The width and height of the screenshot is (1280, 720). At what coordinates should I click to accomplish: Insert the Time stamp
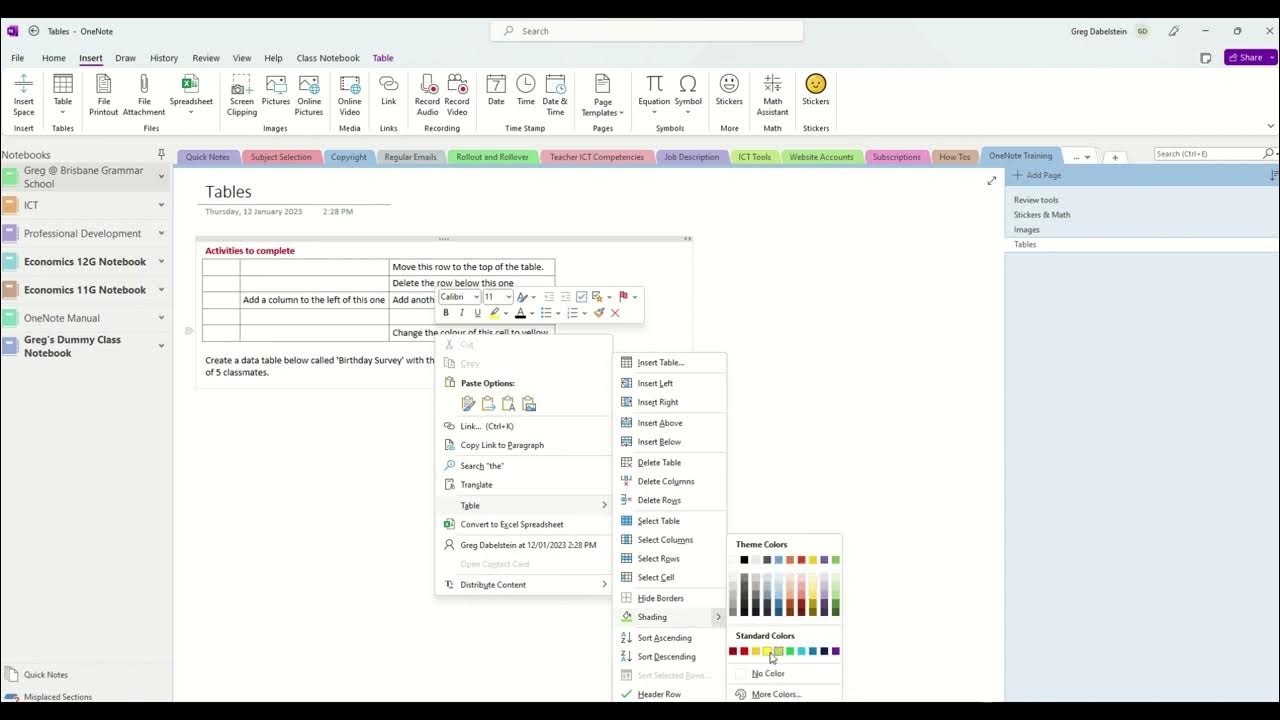pyautogui.click(x=526, y=85)
